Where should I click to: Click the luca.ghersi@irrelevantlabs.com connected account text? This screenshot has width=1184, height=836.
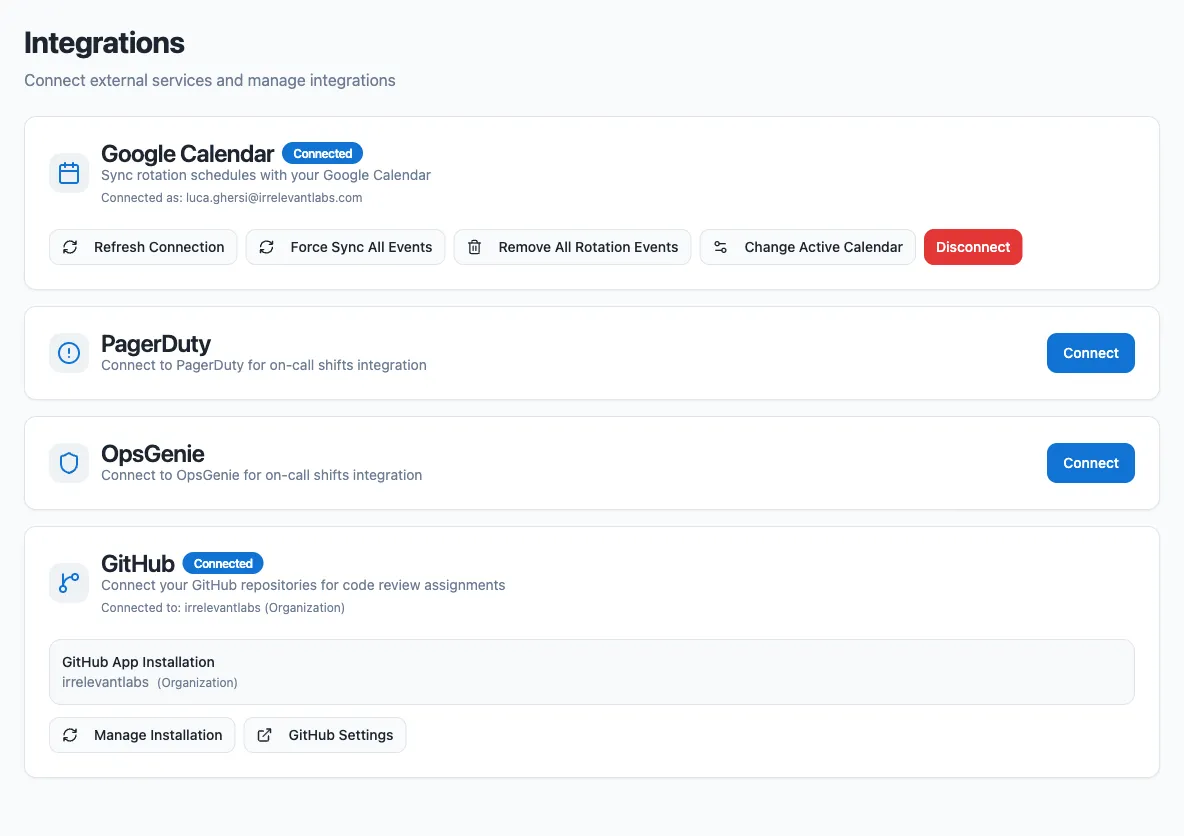[274, 198]
